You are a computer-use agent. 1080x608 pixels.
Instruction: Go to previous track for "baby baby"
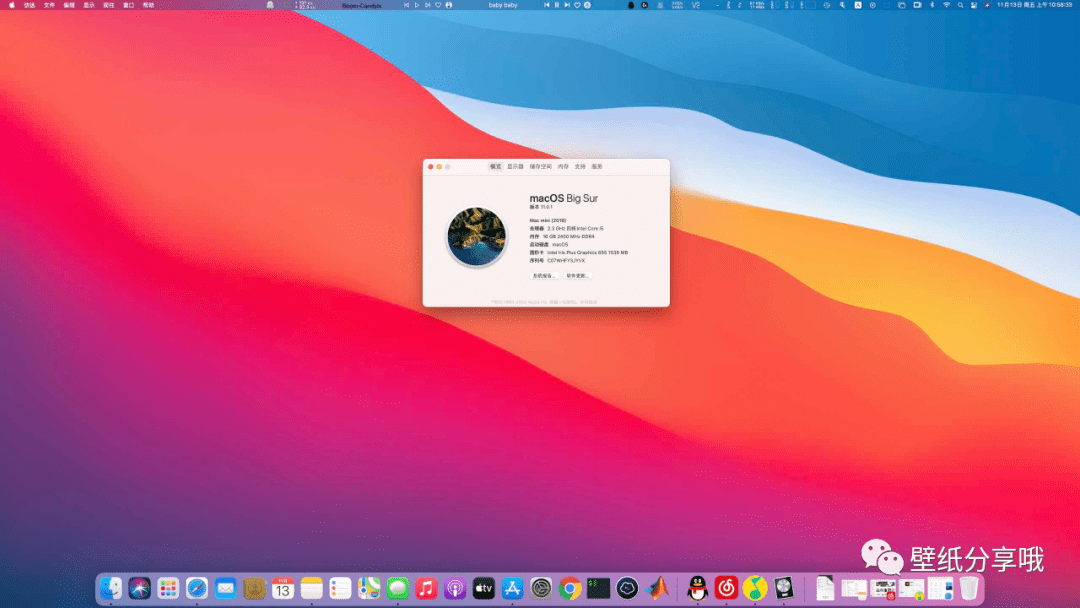tap(547, 5)
